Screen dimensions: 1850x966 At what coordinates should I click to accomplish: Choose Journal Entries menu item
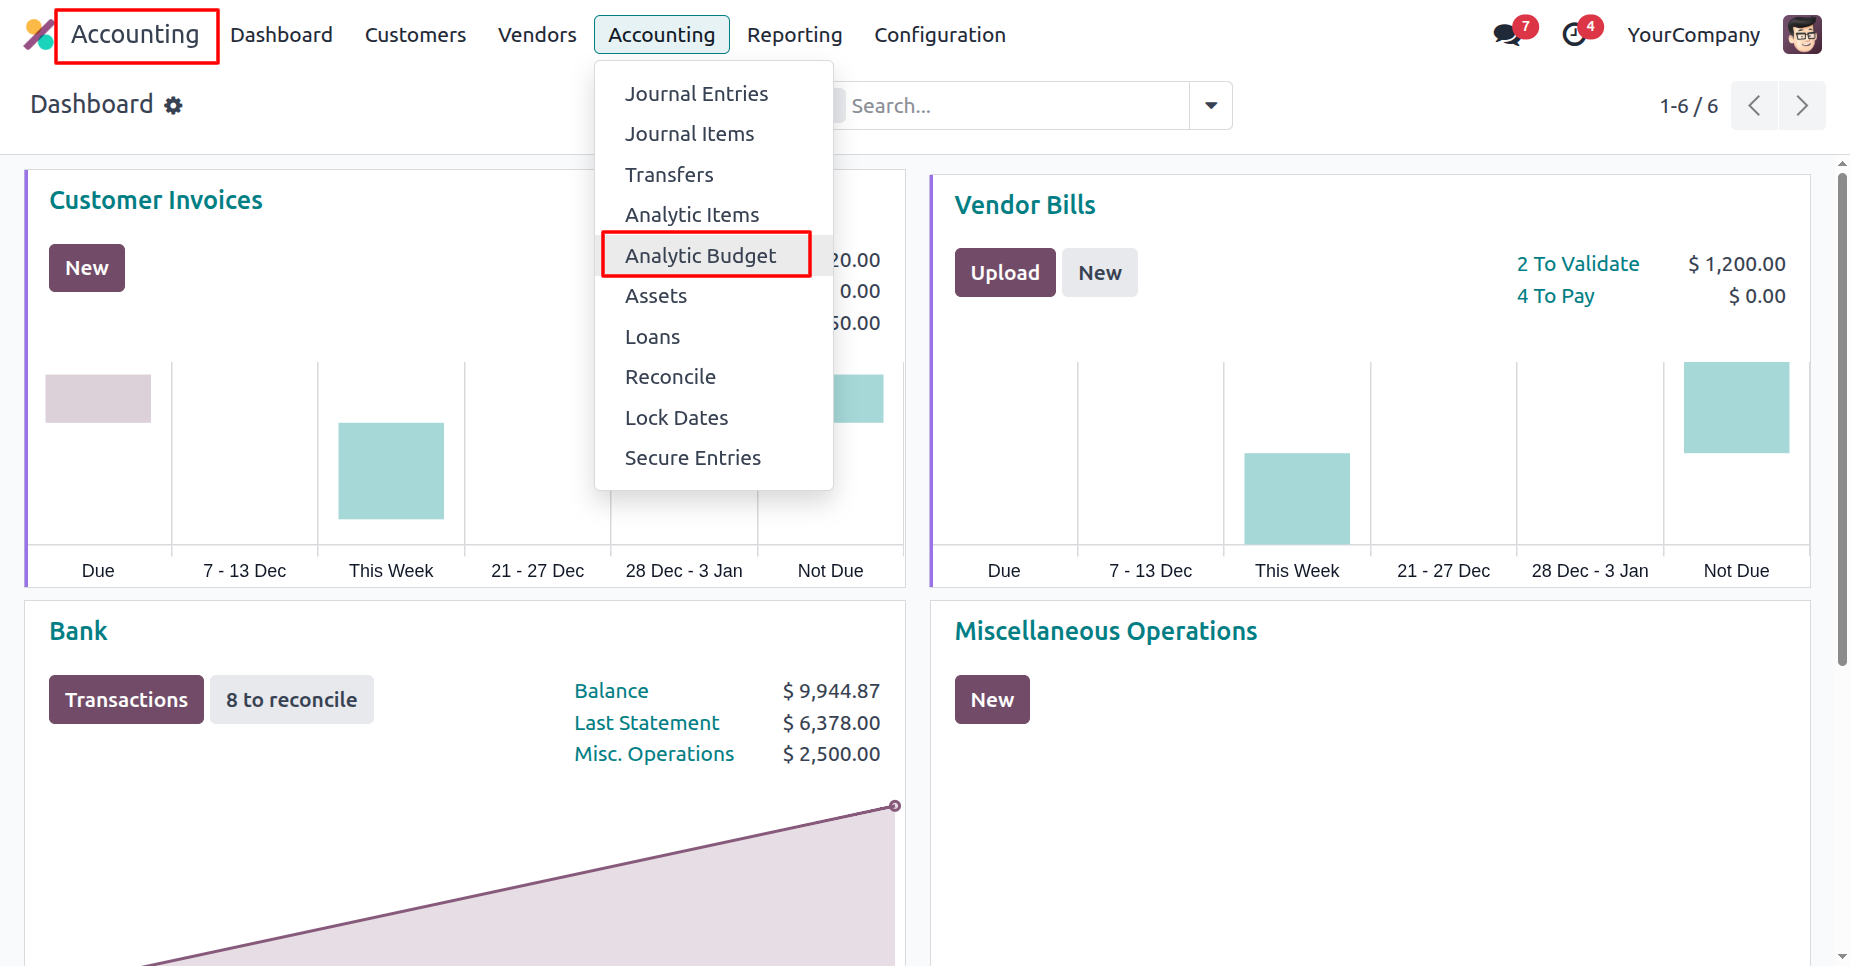click(696, 94)
